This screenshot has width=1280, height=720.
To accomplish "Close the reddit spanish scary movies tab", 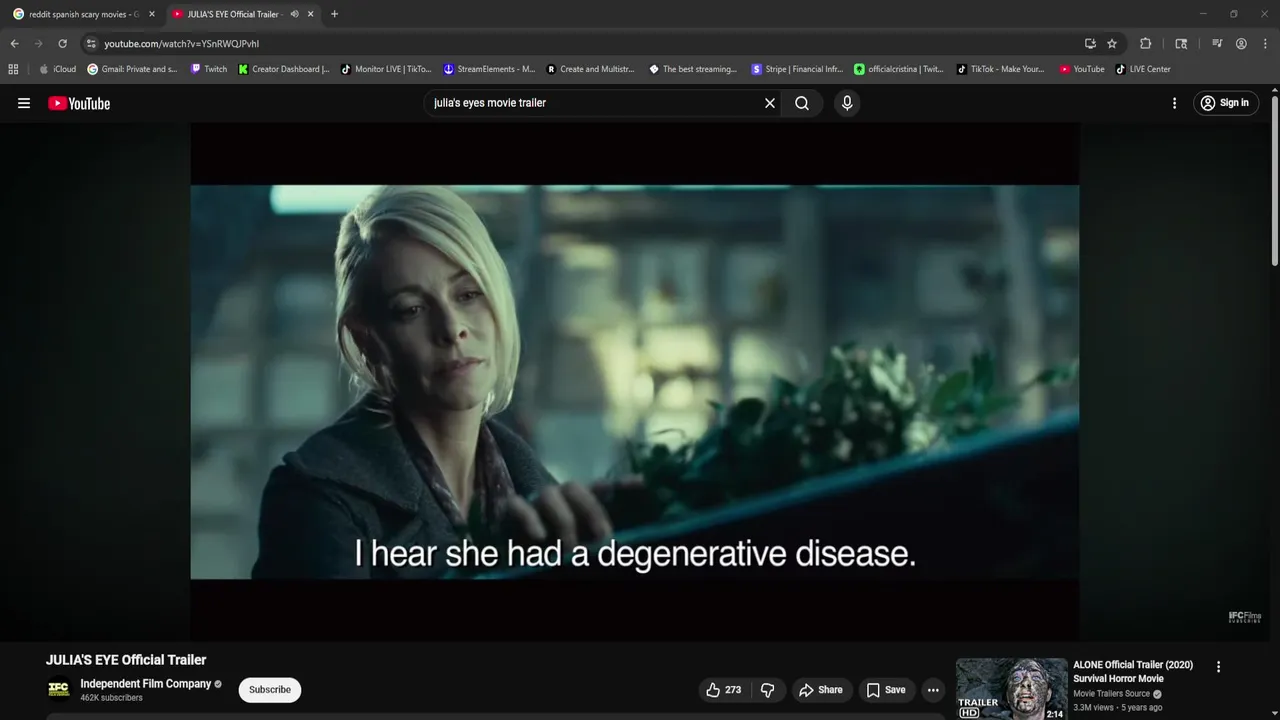I will 152,14.
